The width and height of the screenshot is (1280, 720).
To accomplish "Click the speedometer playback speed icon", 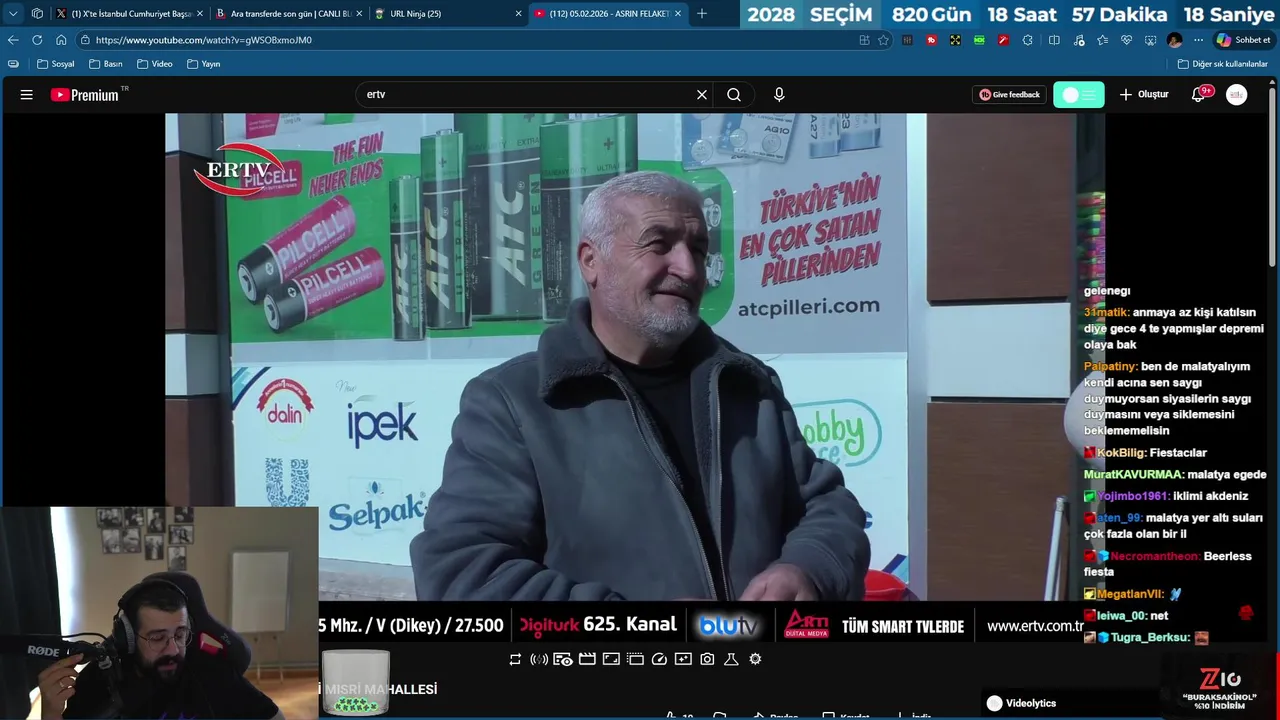I will tap(659, 659).
